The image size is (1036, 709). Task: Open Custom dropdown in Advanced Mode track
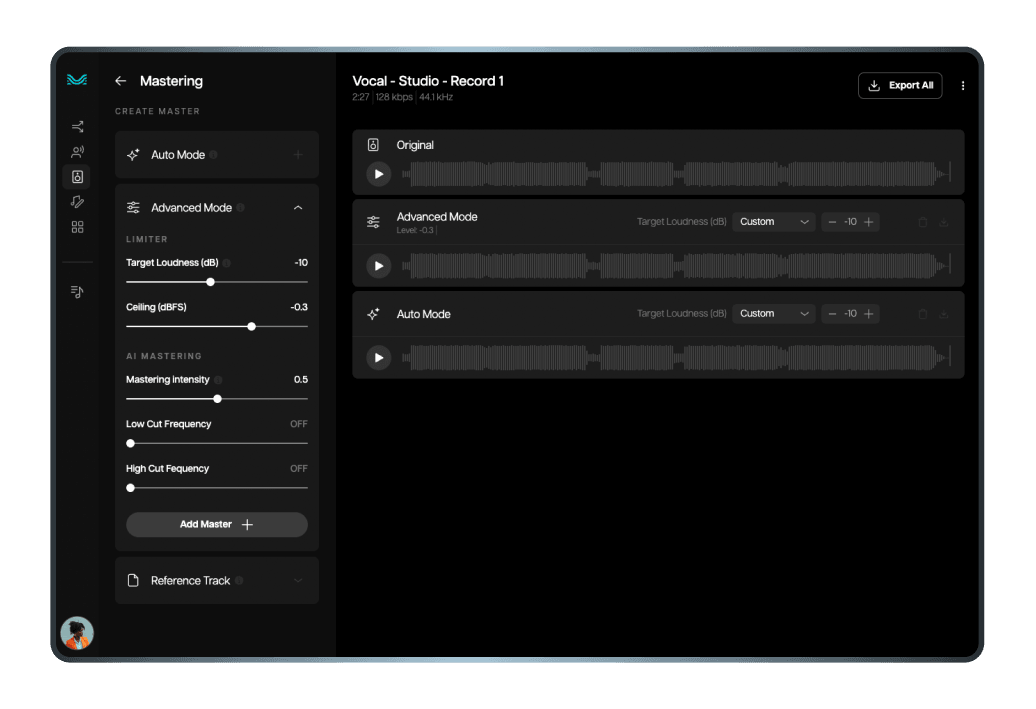coord(774,222)
